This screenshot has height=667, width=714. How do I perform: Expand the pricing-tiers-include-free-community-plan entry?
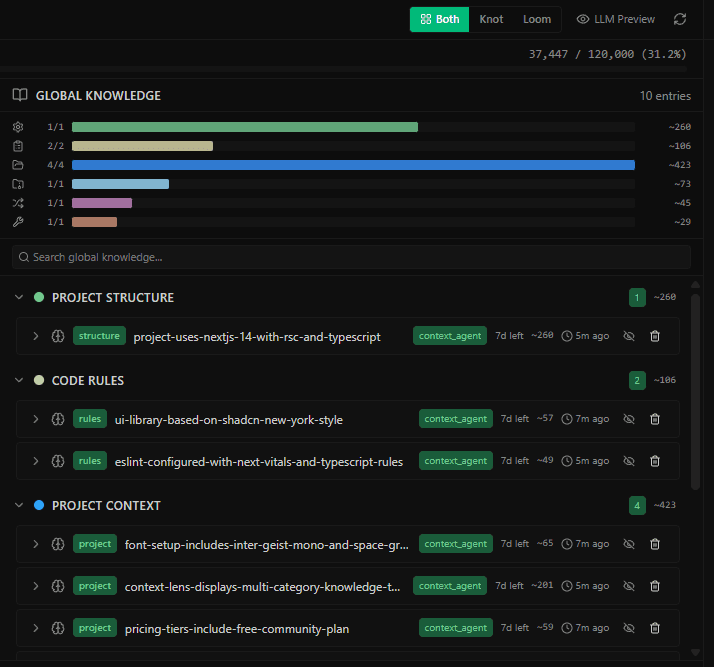point(36,628)
